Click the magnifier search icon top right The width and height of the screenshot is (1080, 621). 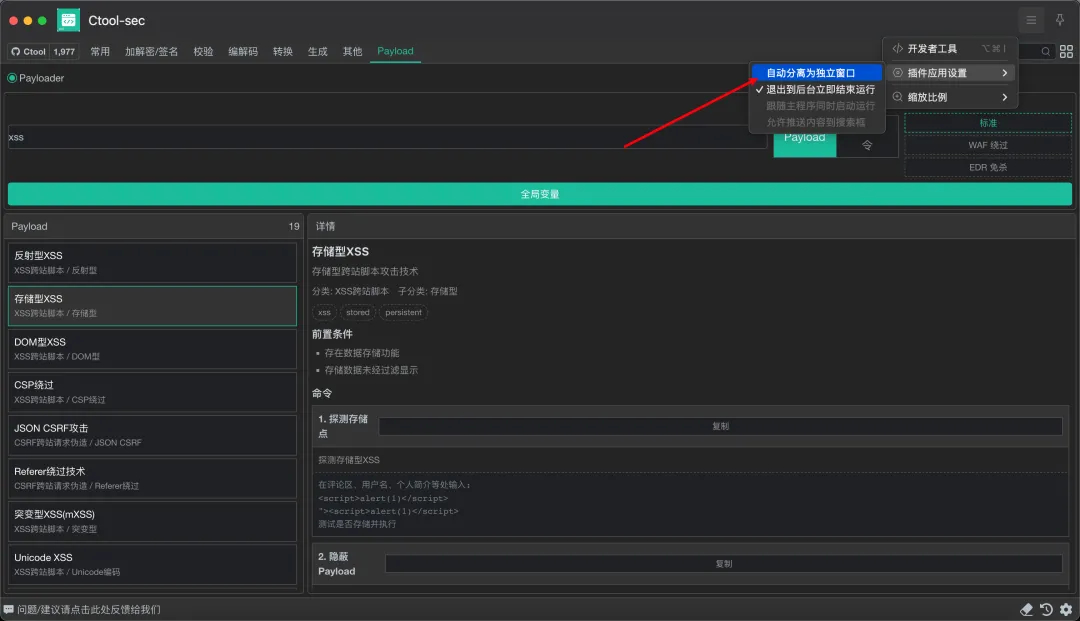tap(1046, 52)
